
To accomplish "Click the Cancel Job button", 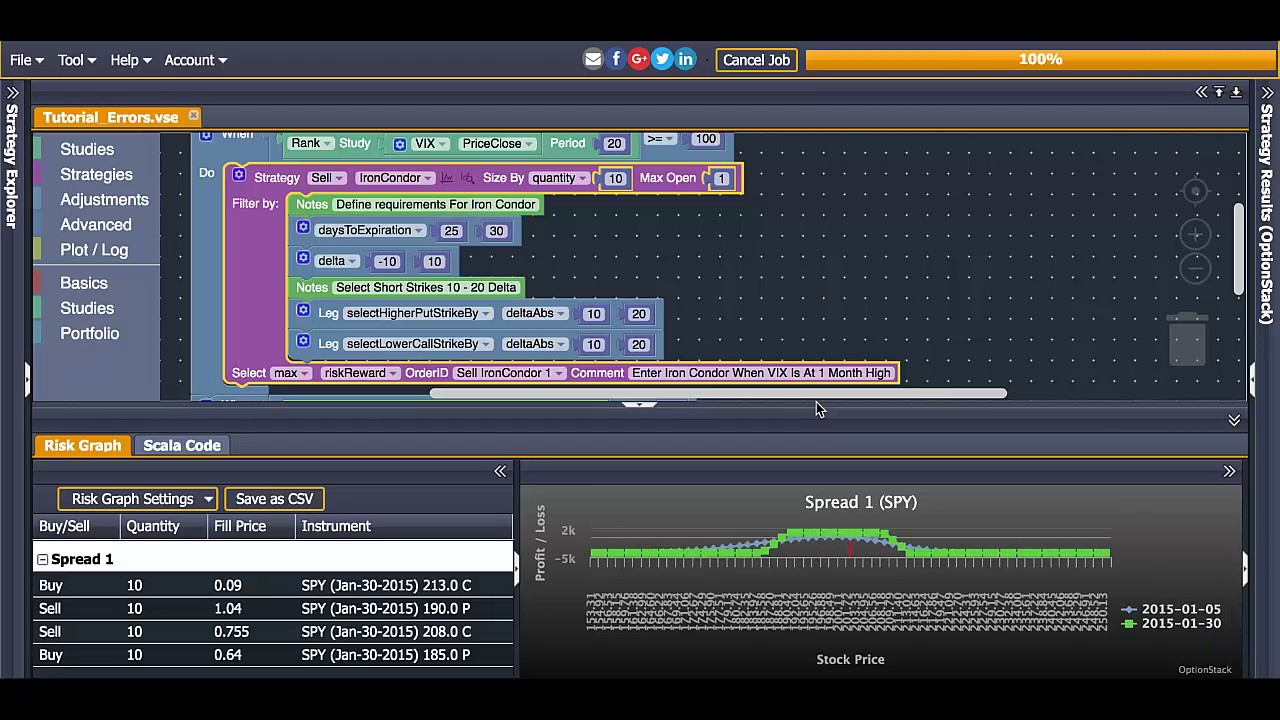I will 757,60.
